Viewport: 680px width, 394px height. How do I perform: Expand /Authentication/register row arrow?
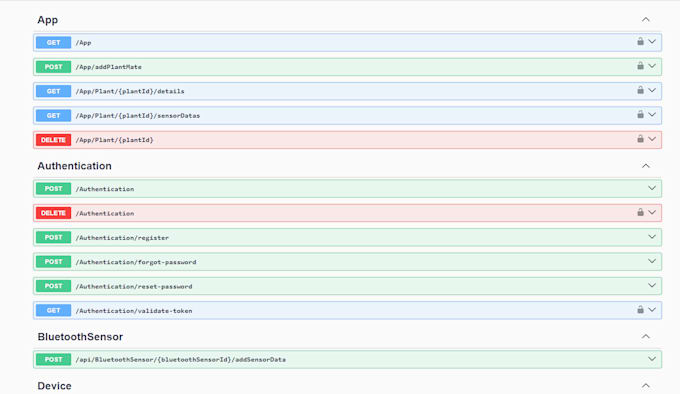point(652,237)
